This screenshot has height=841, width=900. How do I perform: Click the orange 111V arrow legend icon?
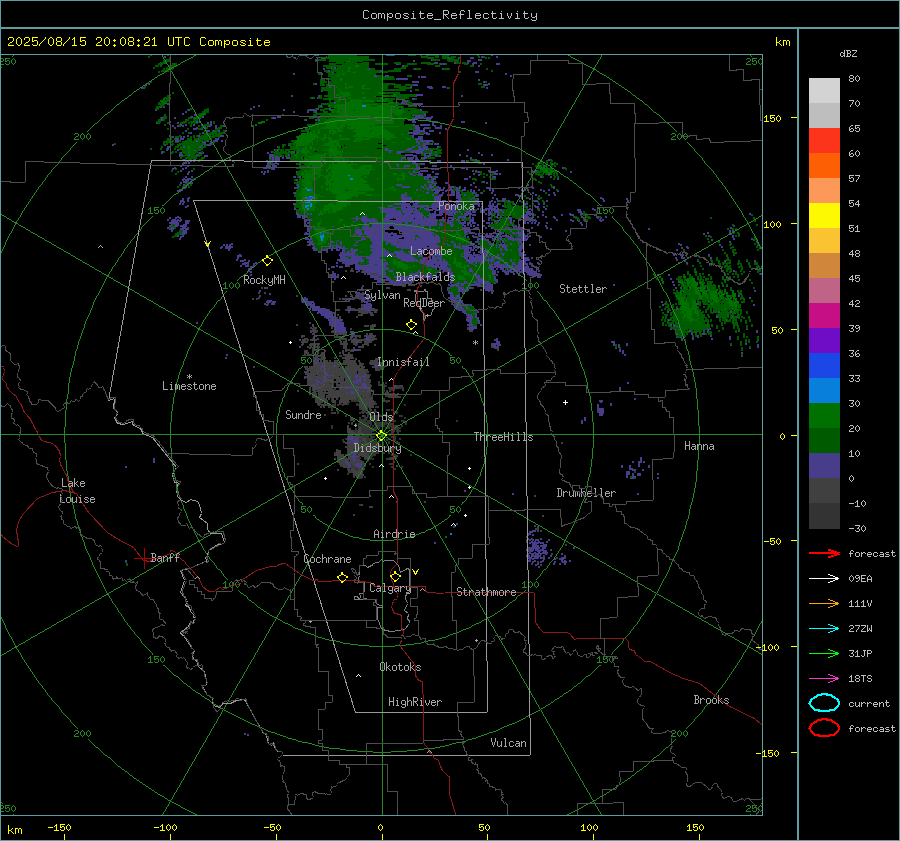pos(824,603)
